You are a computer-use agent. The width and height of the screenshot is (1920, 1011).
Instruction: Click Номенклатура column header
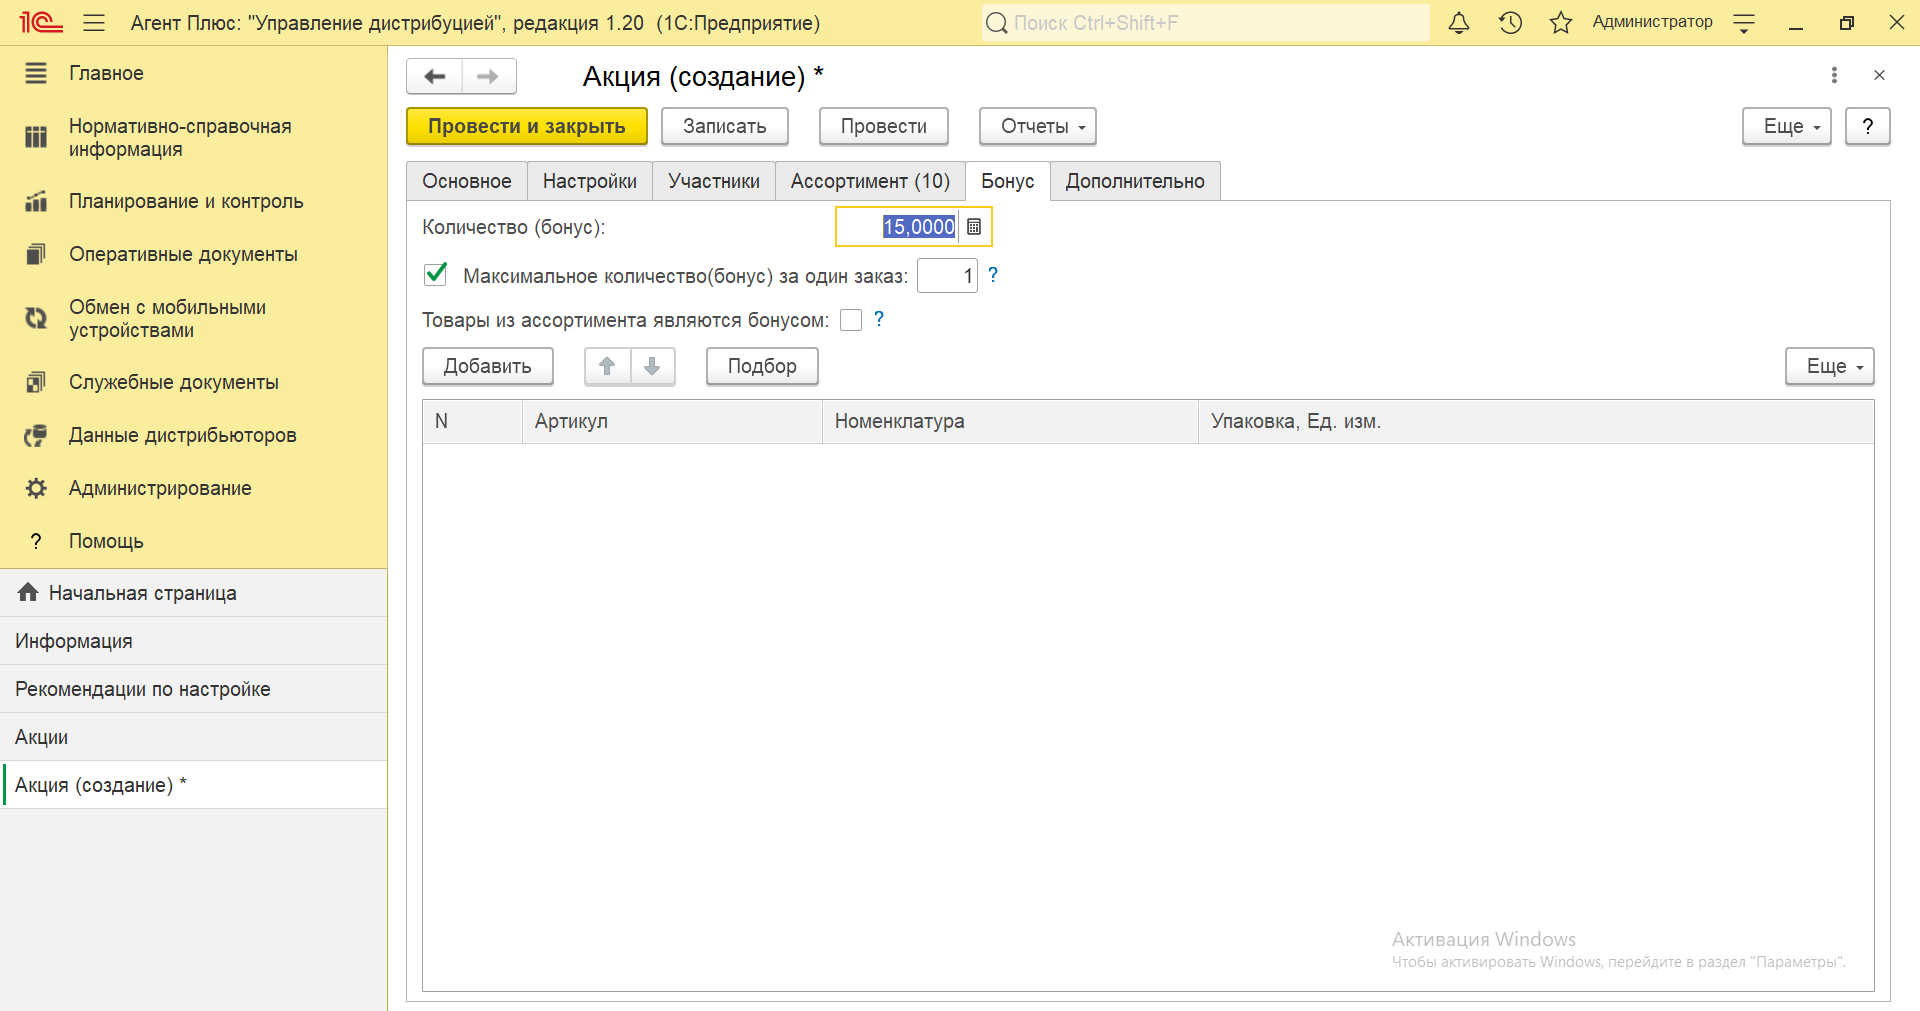pyautogui.click(x=1010, y=421)
